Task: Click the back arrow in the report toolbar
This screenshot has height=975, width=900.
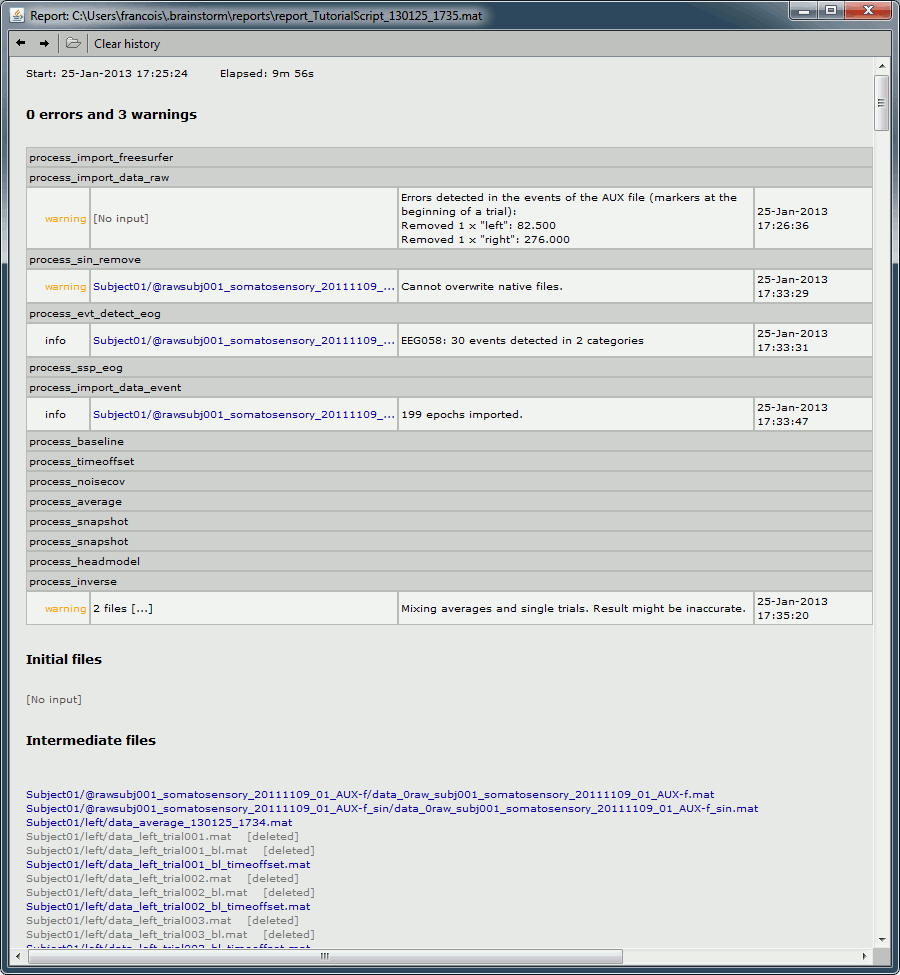Action: click(x=21, y=43)
